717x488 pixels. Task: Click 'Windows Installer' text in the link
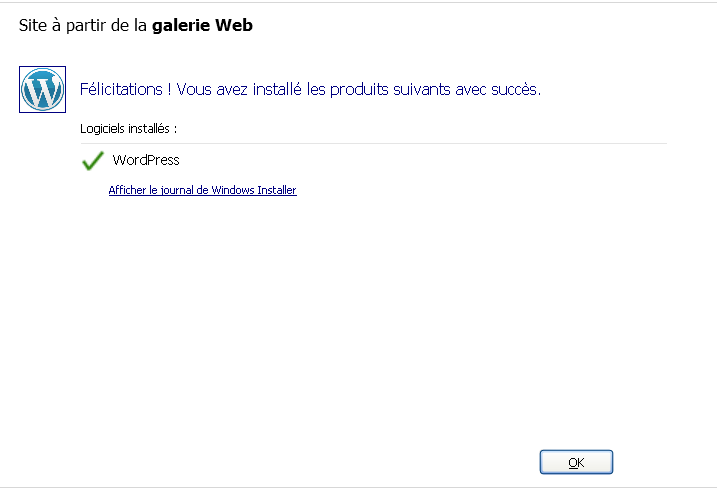click(x=254, y=190)
